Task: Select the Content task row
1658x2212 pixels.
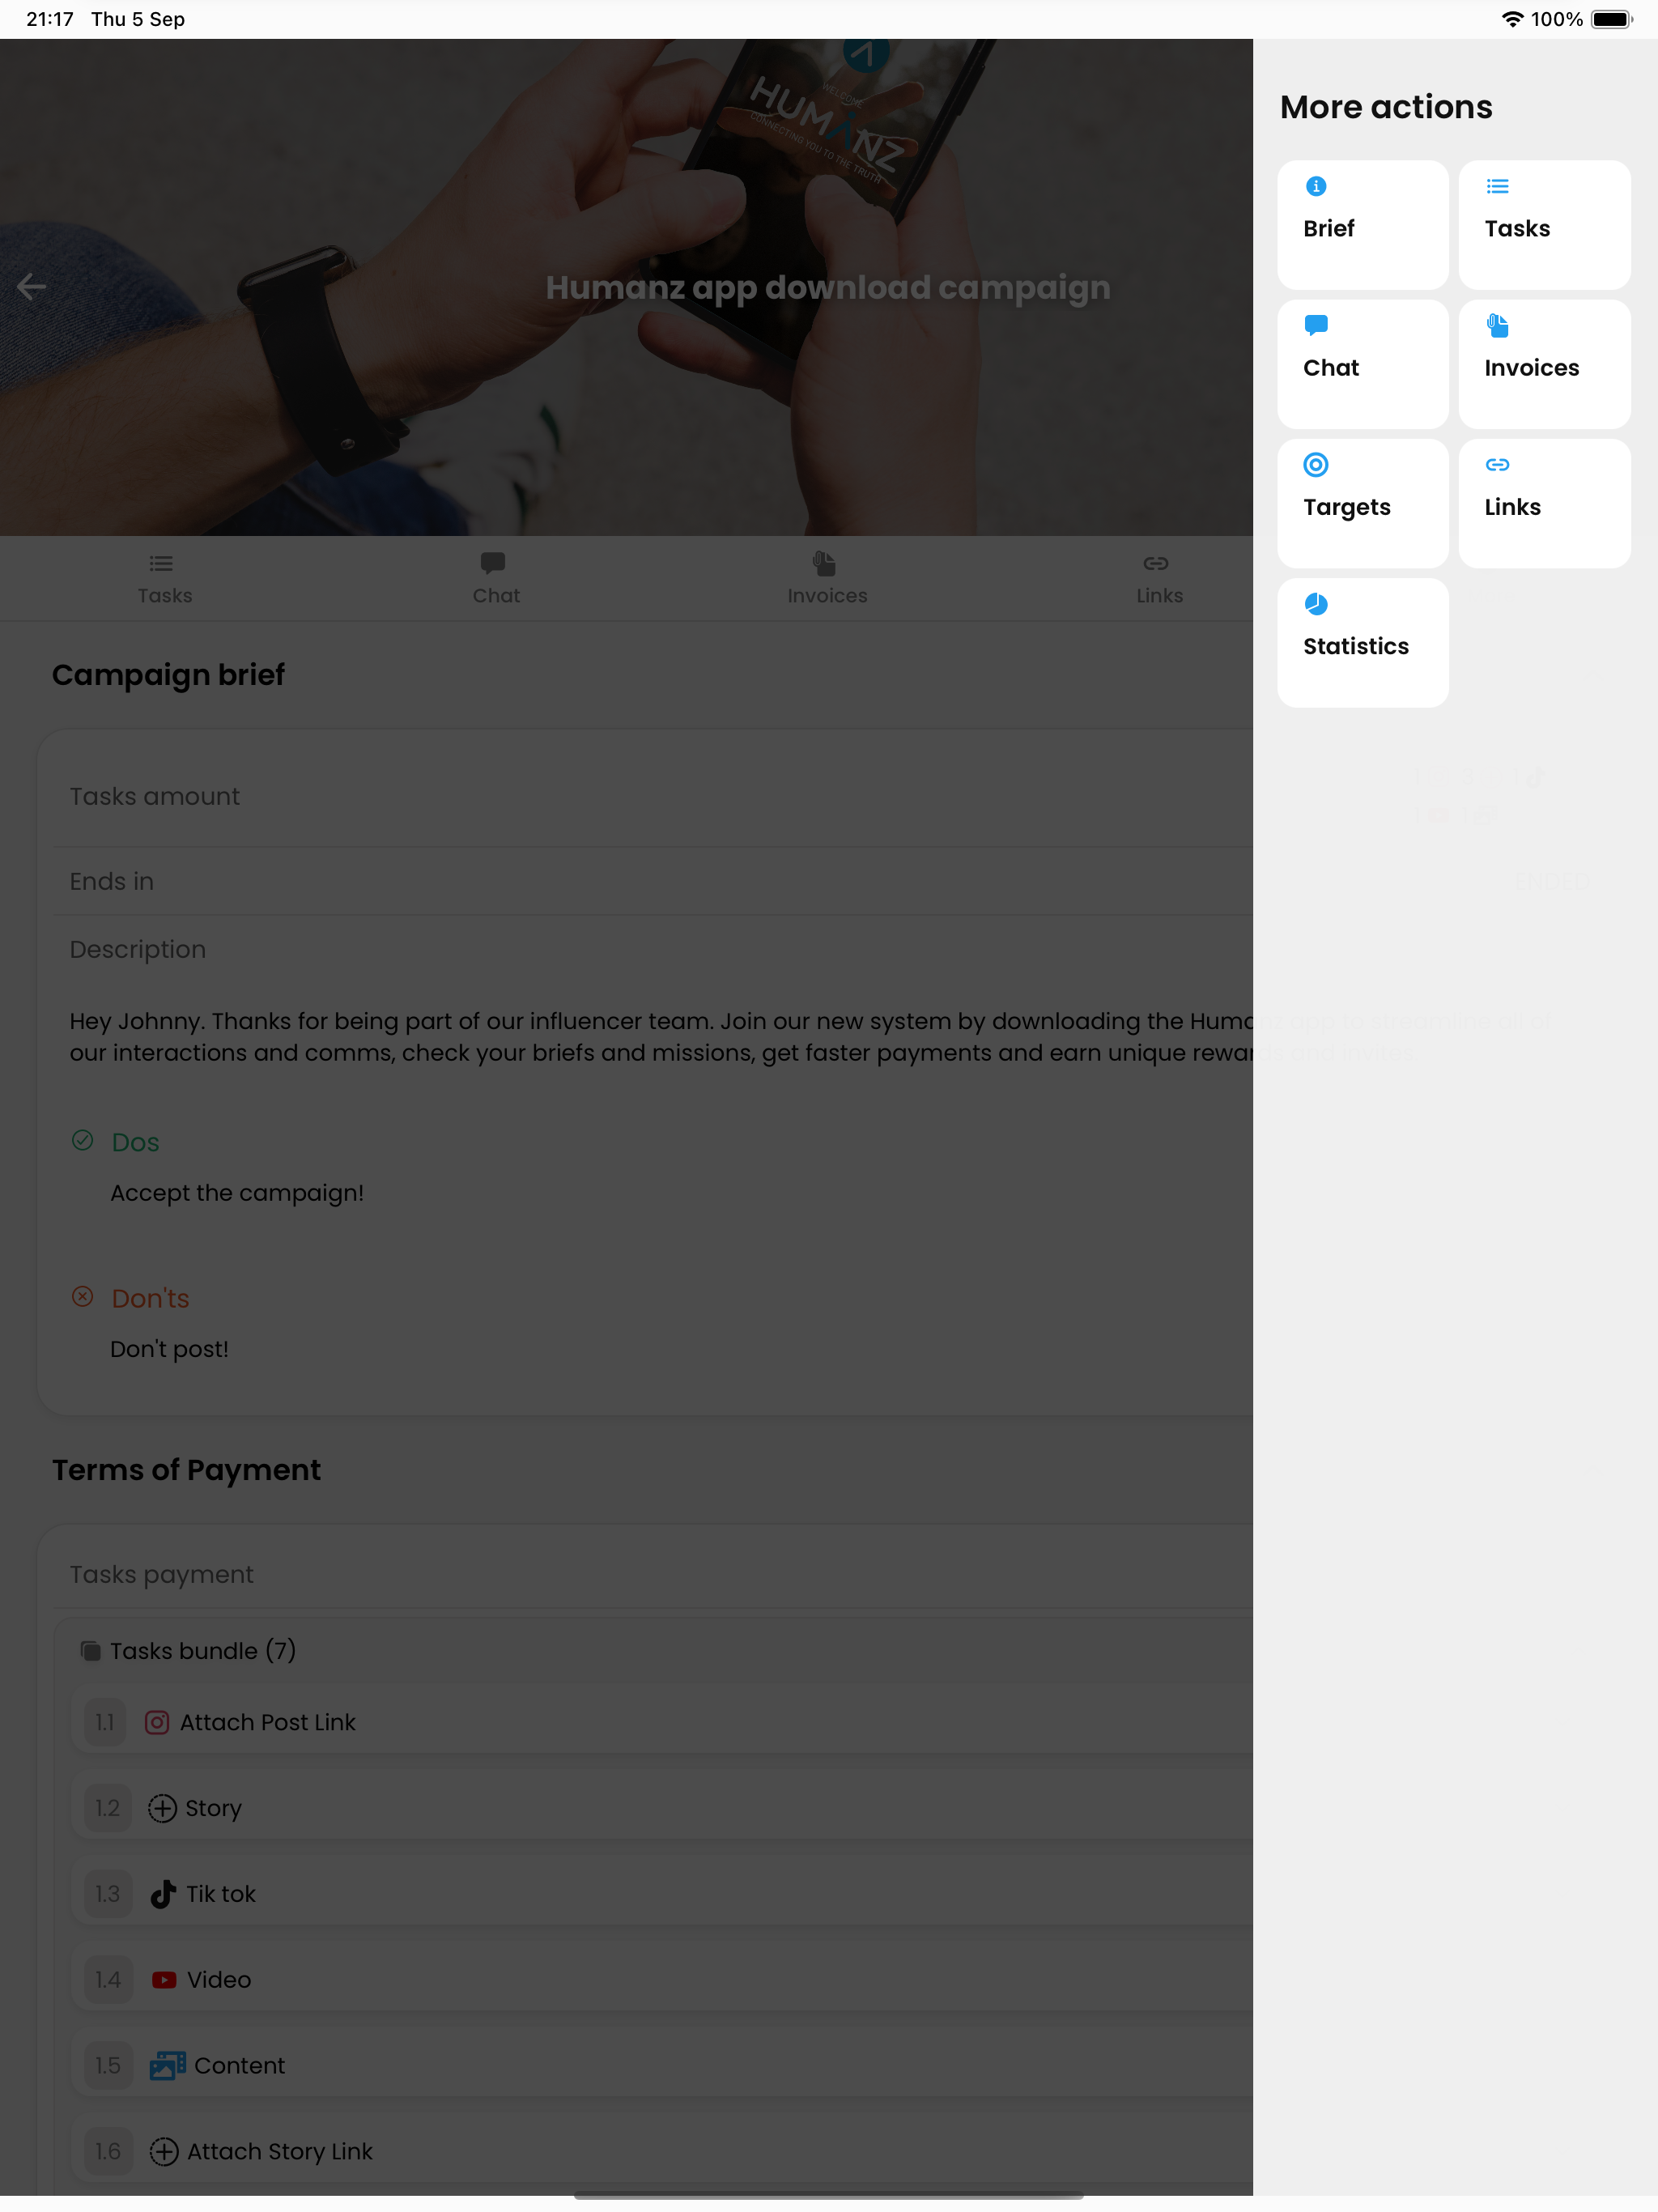Action: click(x=661, y=2065)
